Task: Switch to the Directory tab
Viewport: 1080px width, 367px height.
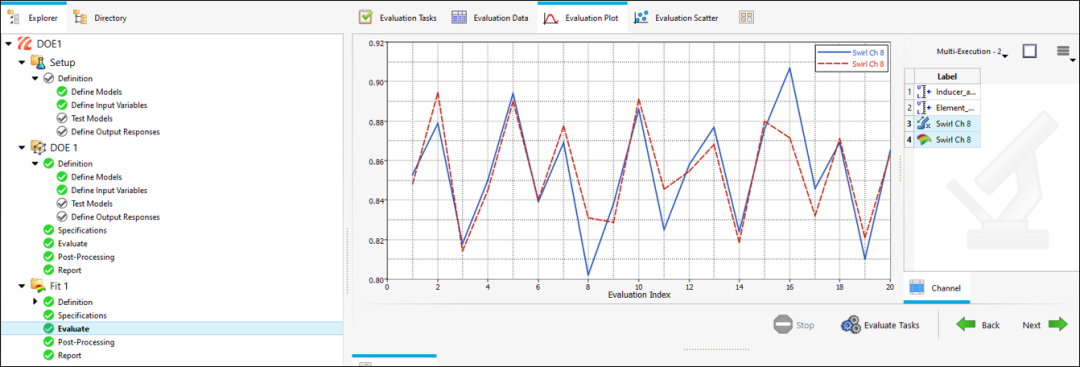Action: (101, 18)
